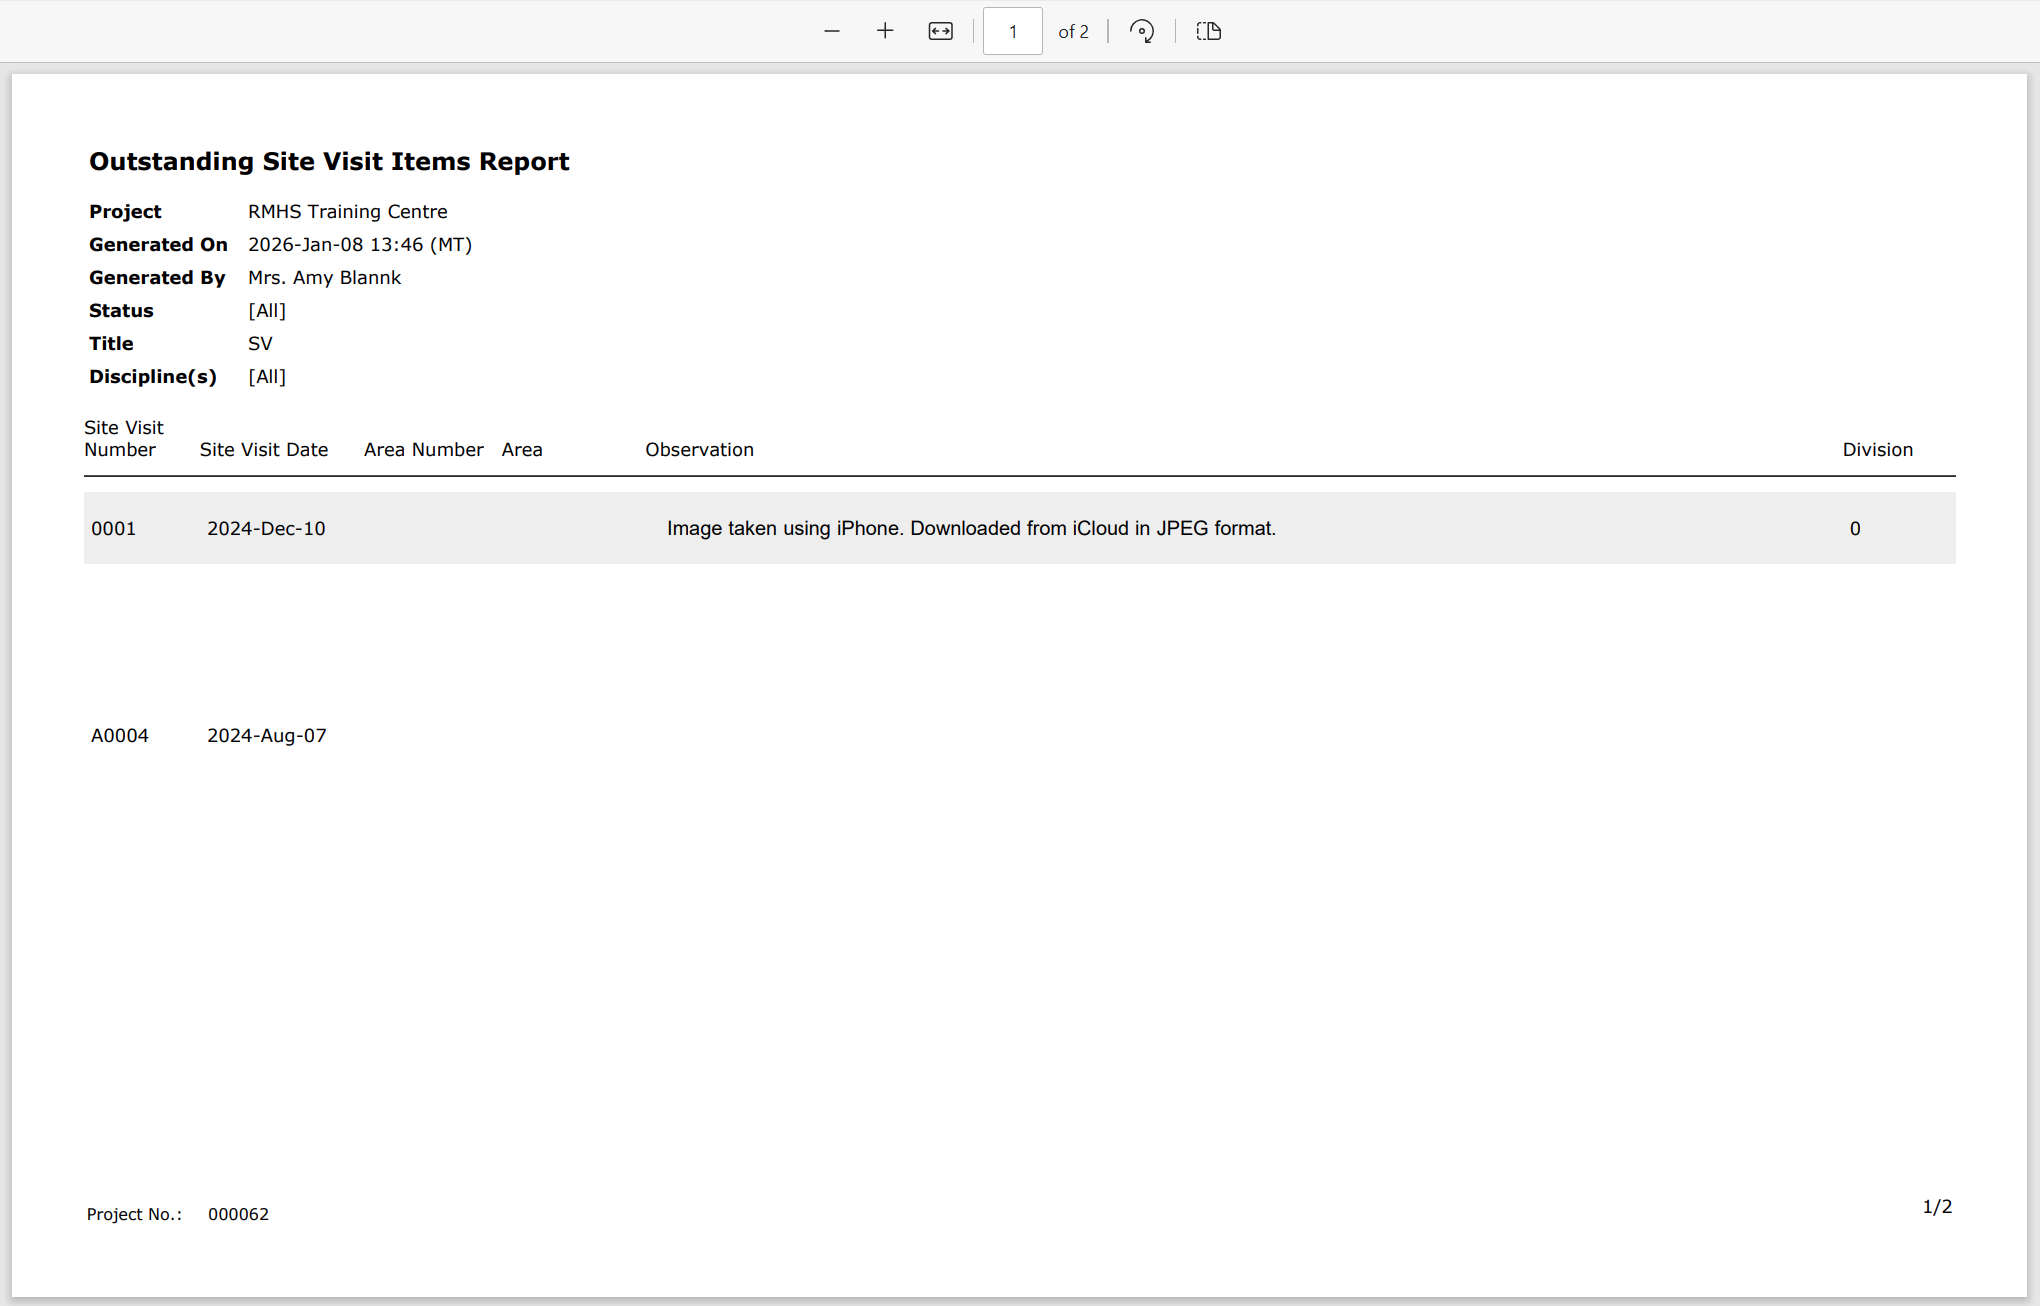Focus the current page number field
The height and width of the screenshot is (1306, 2040).
[x=1013, y=31]
